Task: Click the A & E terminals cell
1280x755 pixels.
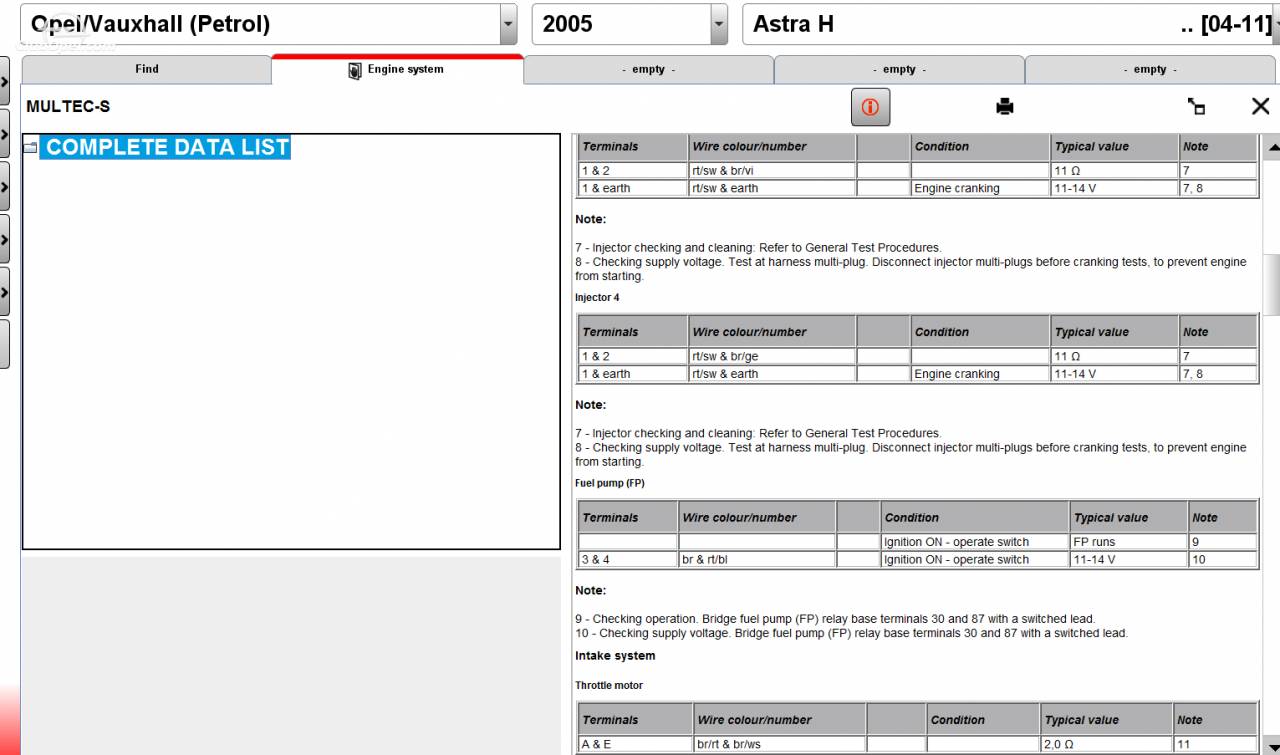Action: [x=634, y=744]
